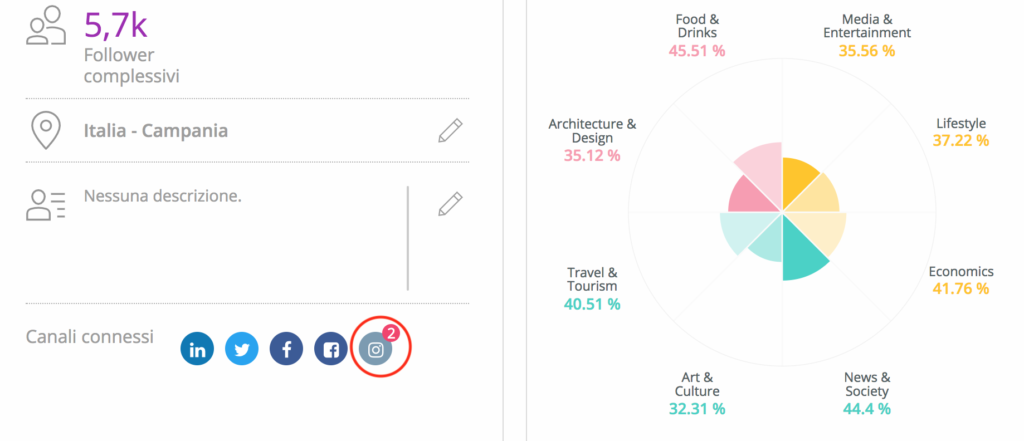Click the 5,7k total followers count
1024x441 pixels.
point(116,24)
